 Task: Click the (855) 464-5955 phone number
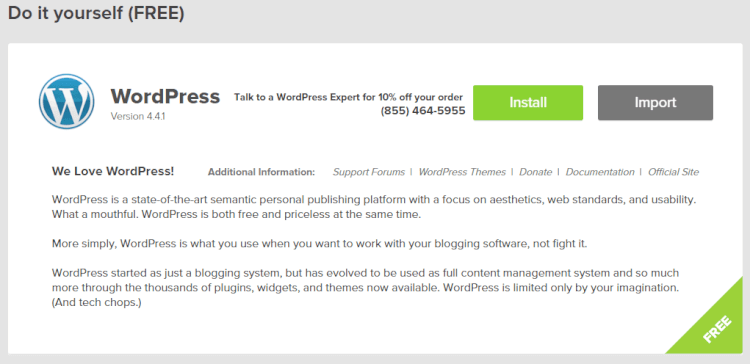[423, 111]
